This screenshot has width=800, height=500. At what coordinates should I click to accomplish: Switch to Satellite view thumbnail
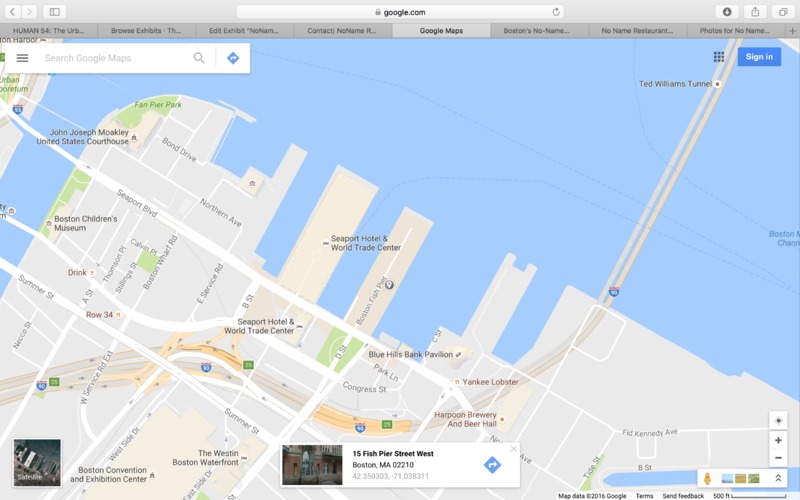37,462
